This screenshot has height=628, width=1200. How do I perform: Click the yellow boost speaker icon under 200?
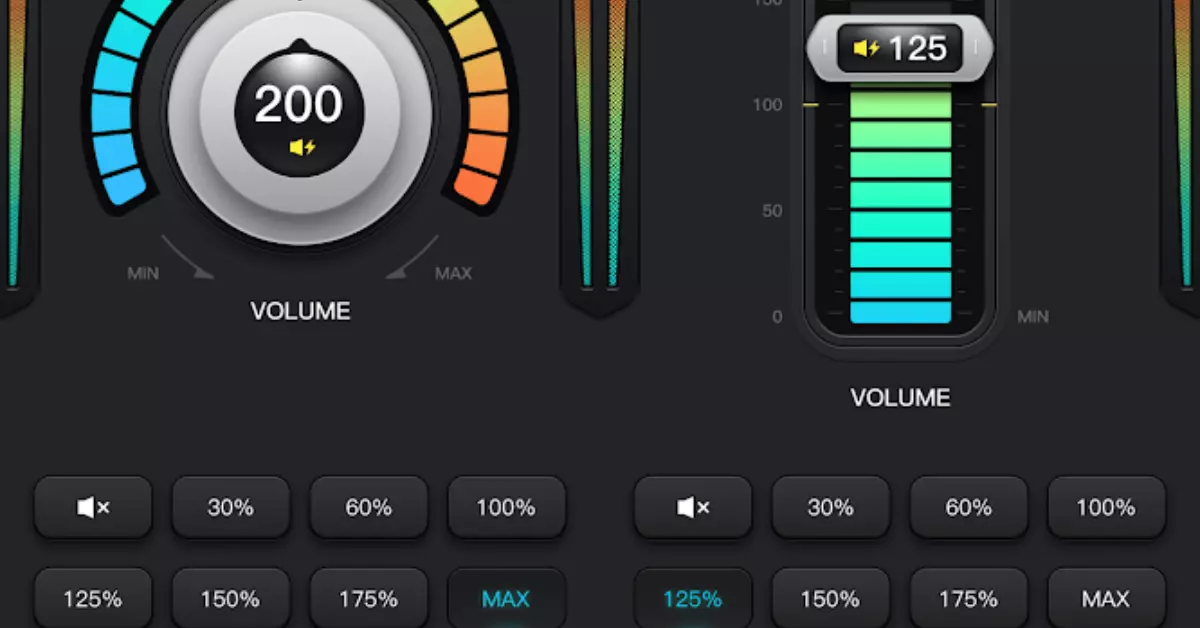click(302, 148)
